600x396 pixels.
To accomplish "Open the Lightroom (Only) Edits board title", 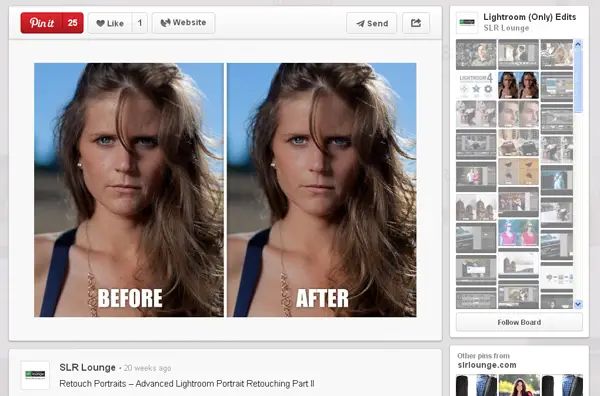I will click(530, 17).
